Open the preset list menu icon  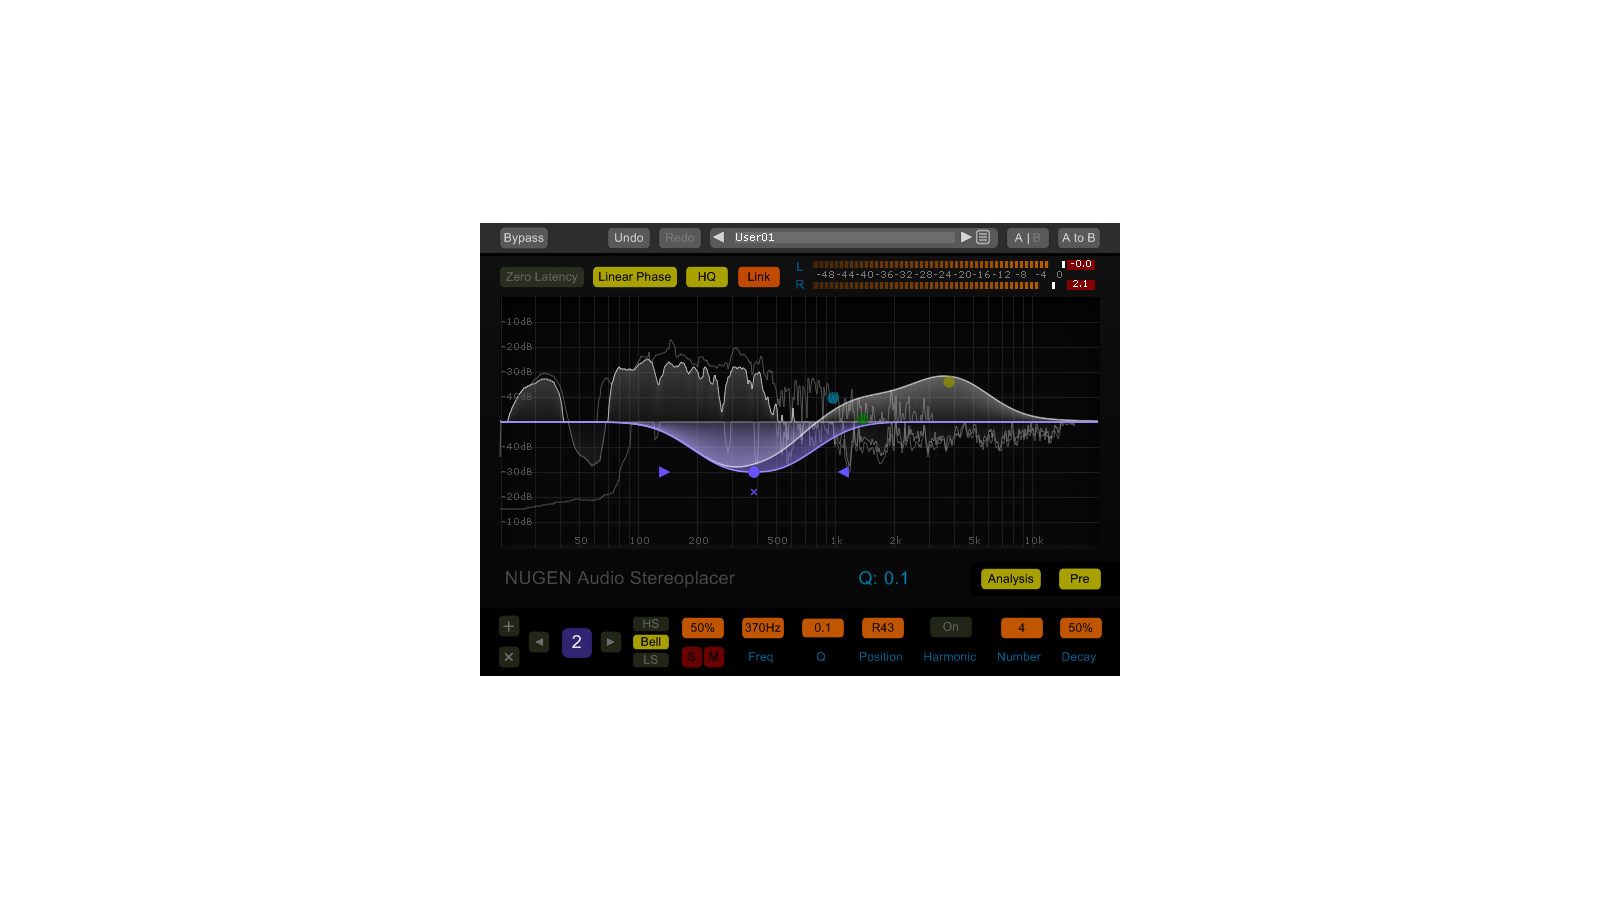click(x=983, y=238)
